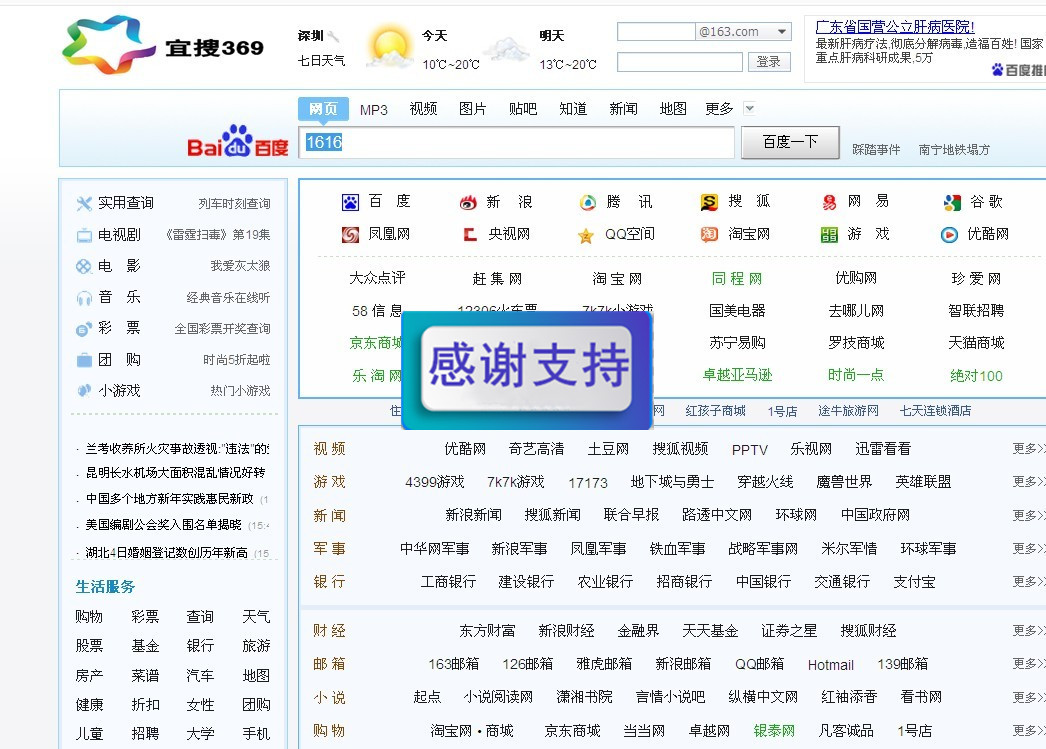Switch to the 贴吧 search tab
Screen dimensions: 1046x749
pos(522,109)
